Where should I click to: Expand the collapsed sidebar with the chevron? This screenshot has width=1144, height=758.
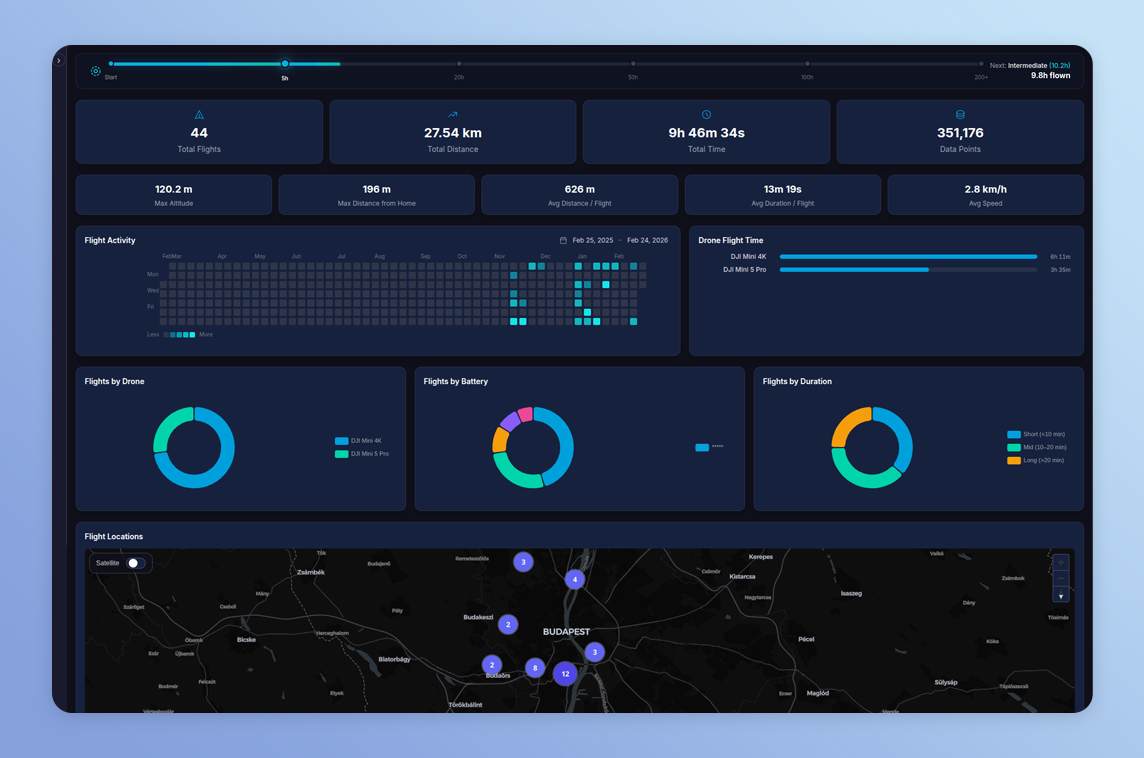(59, 61)
